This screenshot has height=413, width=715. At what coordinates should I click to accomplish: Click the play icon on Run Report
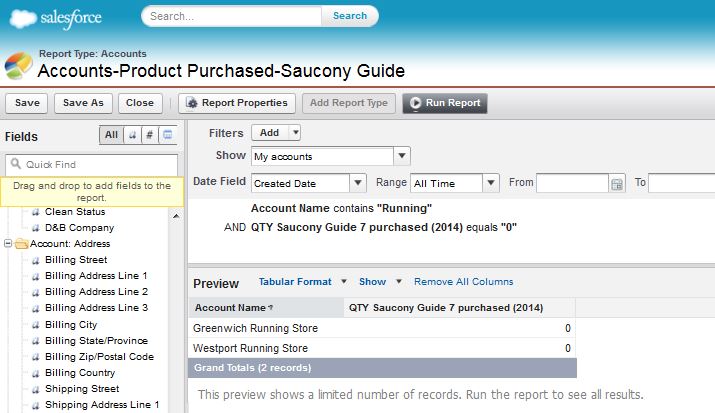[415, 103]
